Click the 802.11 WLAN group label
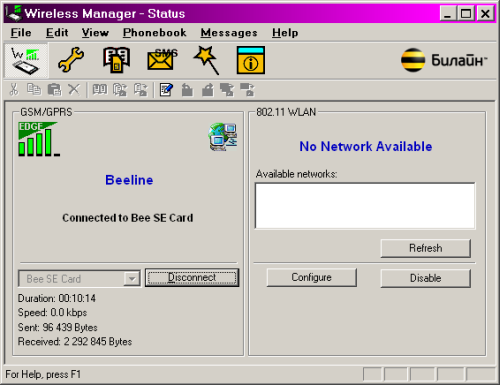 pyautogui.click(x=286, y=112)
